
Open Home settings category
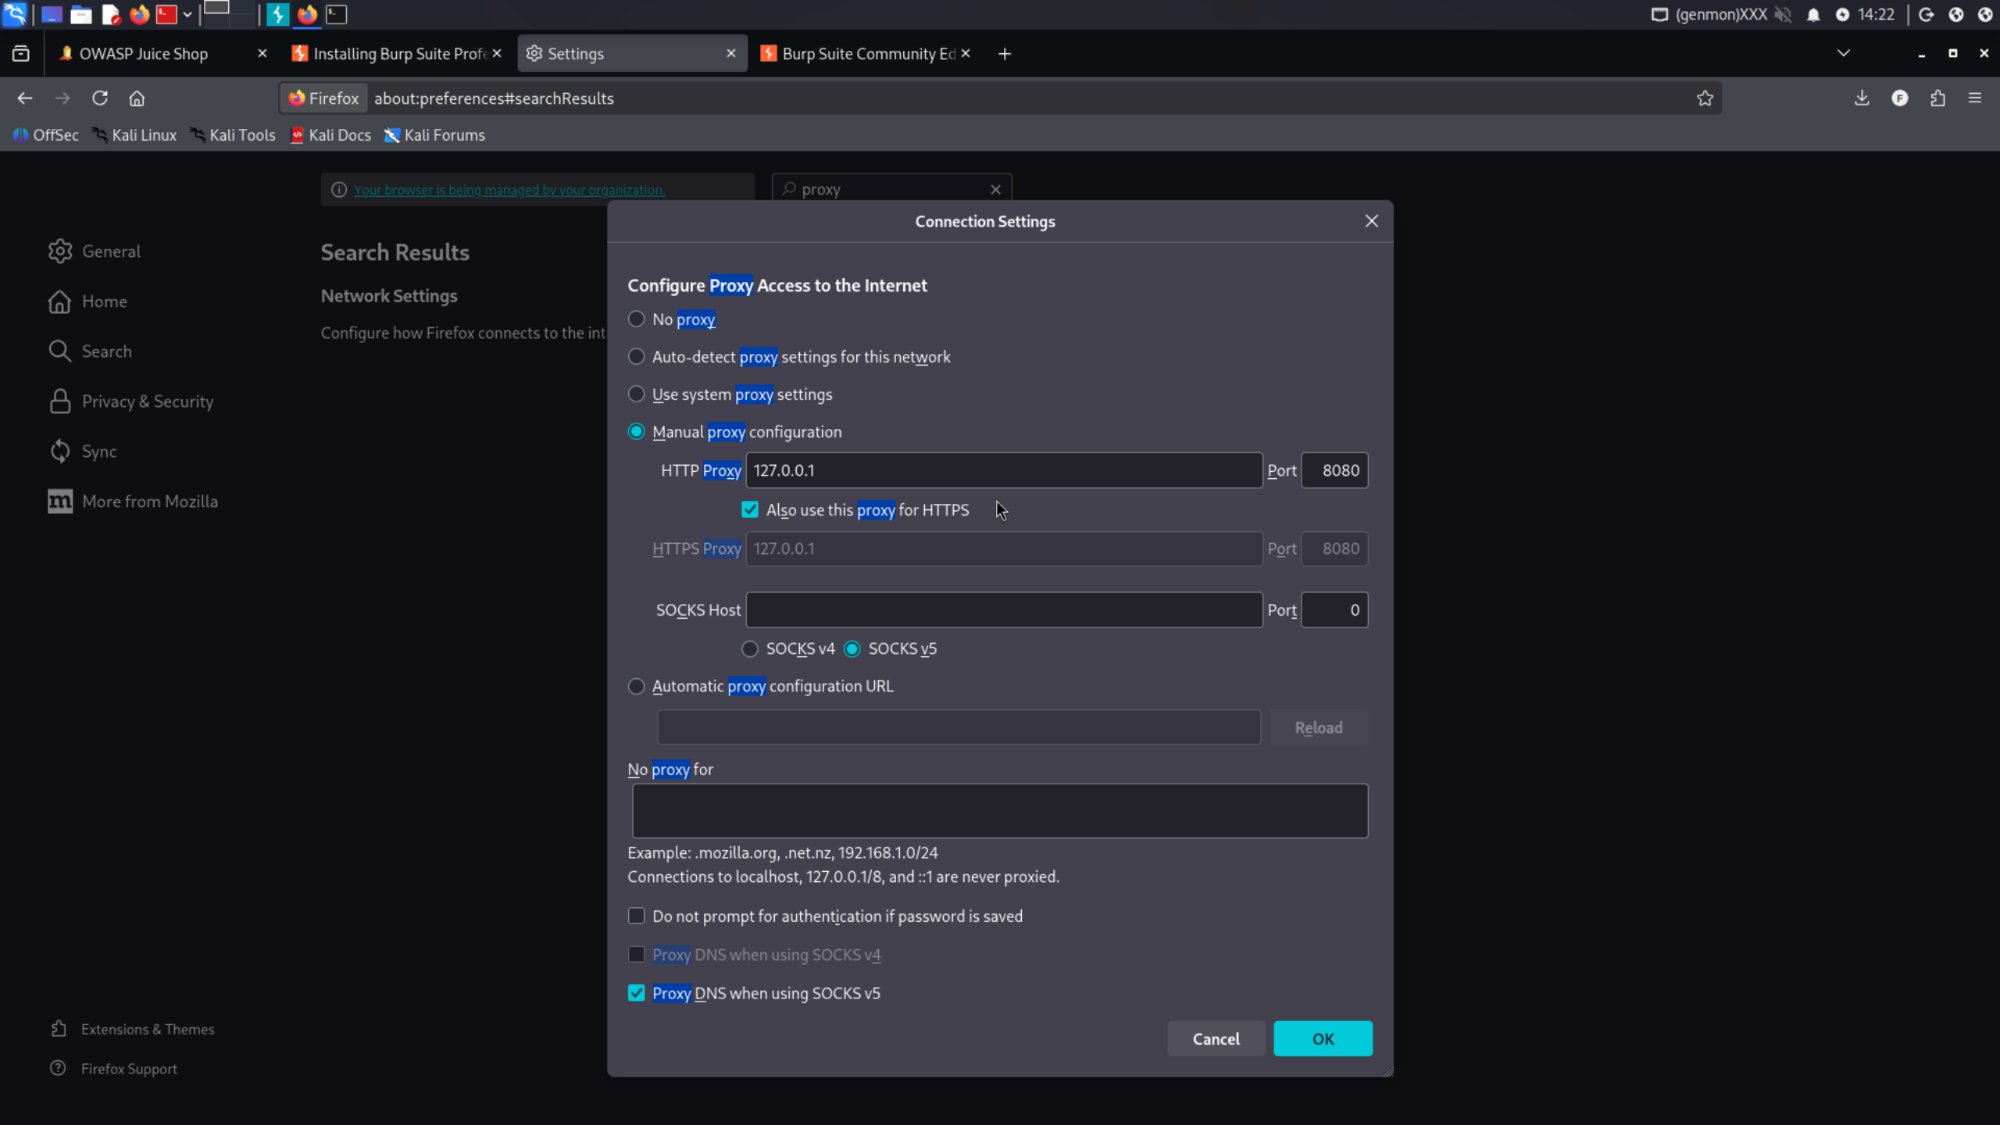(88, 301)
